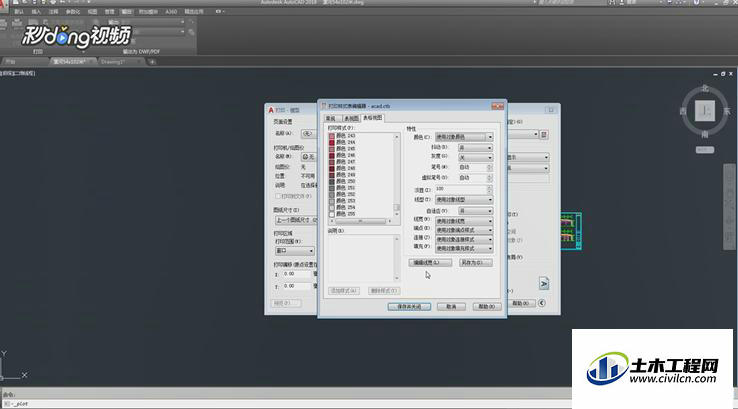Click the landscape orientation icon in Plot dialog
This screenshot has height=409, width=738.
coord(544,283)
